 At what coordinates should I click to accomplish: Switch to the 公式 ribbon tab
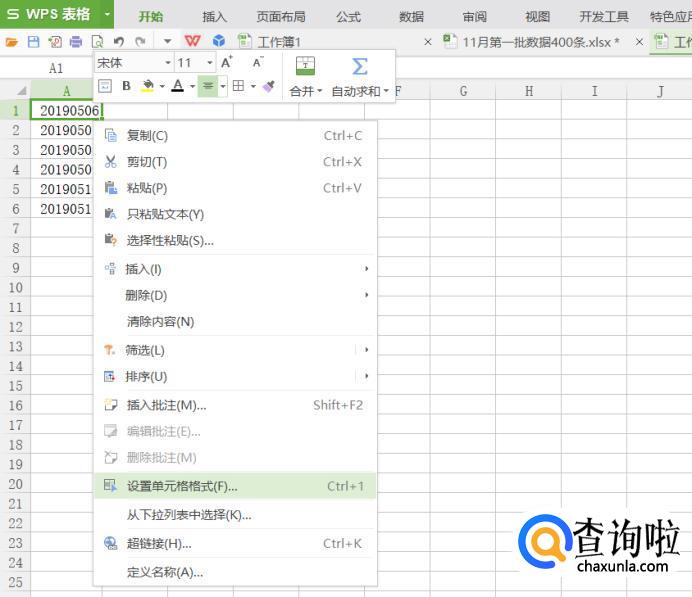click(349, 17)
